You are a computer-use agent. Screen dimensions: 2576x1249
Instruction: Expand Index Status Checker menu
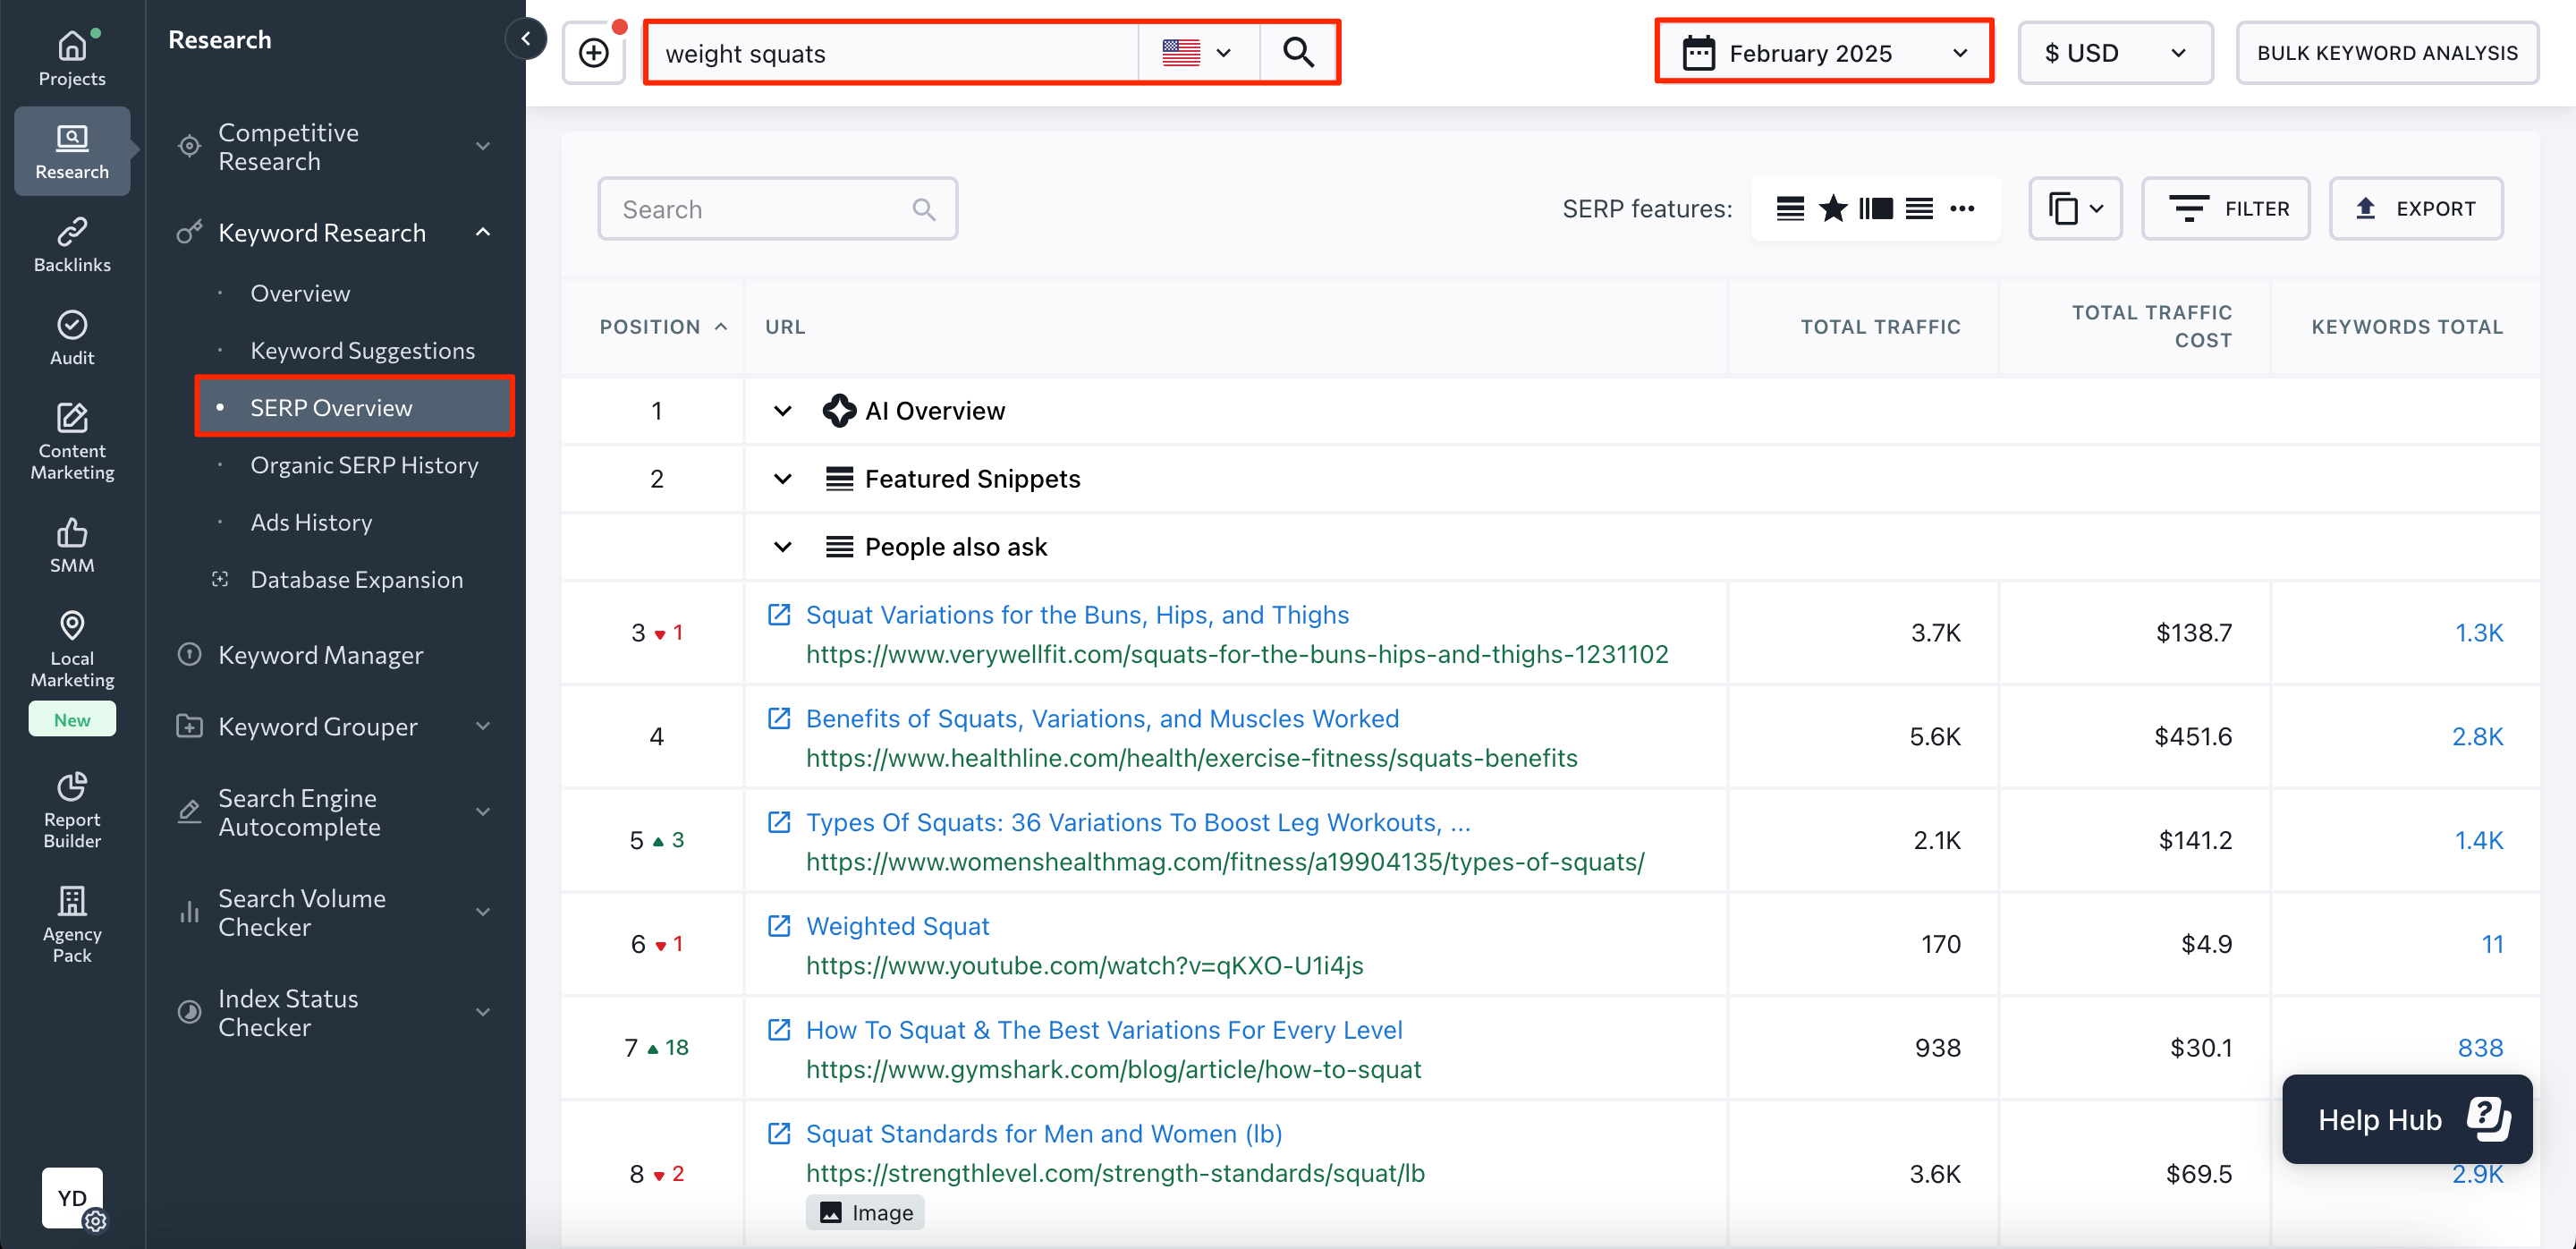click(x=483, y=1012)
